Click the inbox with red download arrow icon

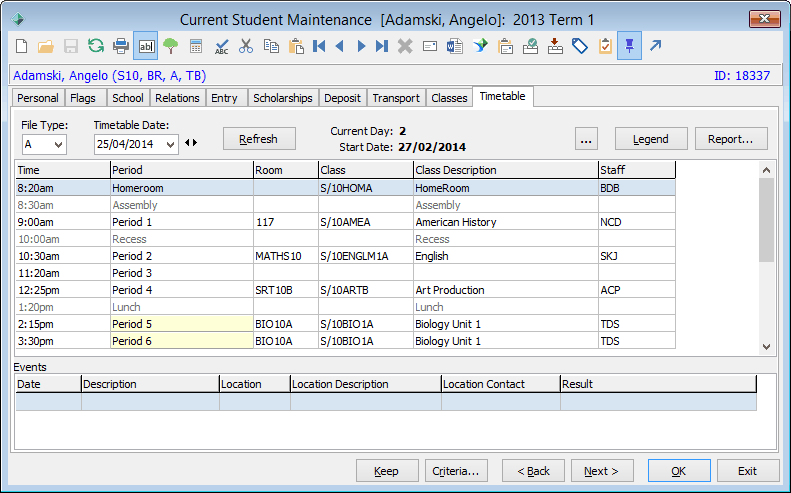click(555, 46)
